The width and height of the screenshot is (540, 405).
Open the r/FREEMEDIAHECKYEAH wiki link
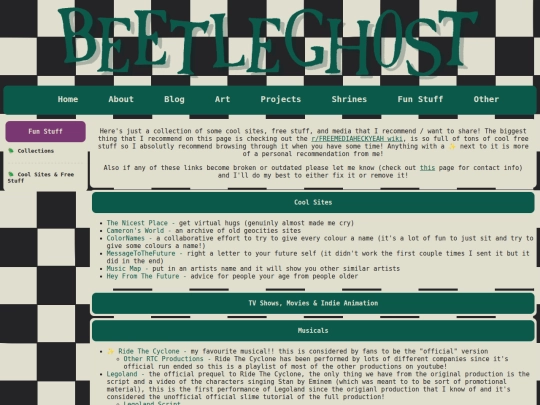pyautogui.click(x=357, y=139)
